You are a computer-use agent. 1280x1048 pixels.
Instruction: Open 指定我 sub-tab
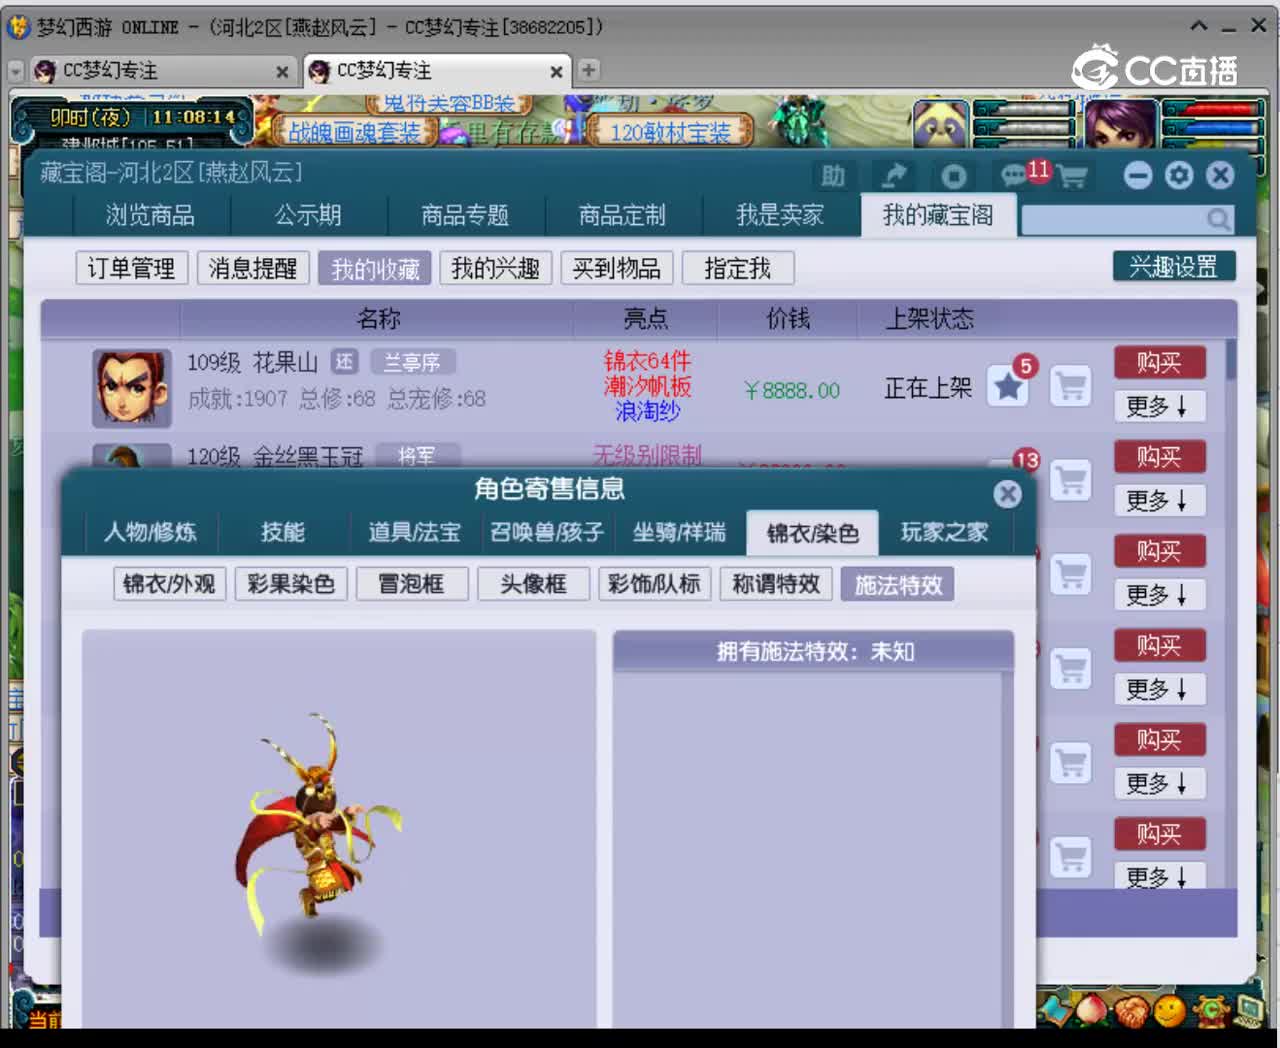pos(738,268)
